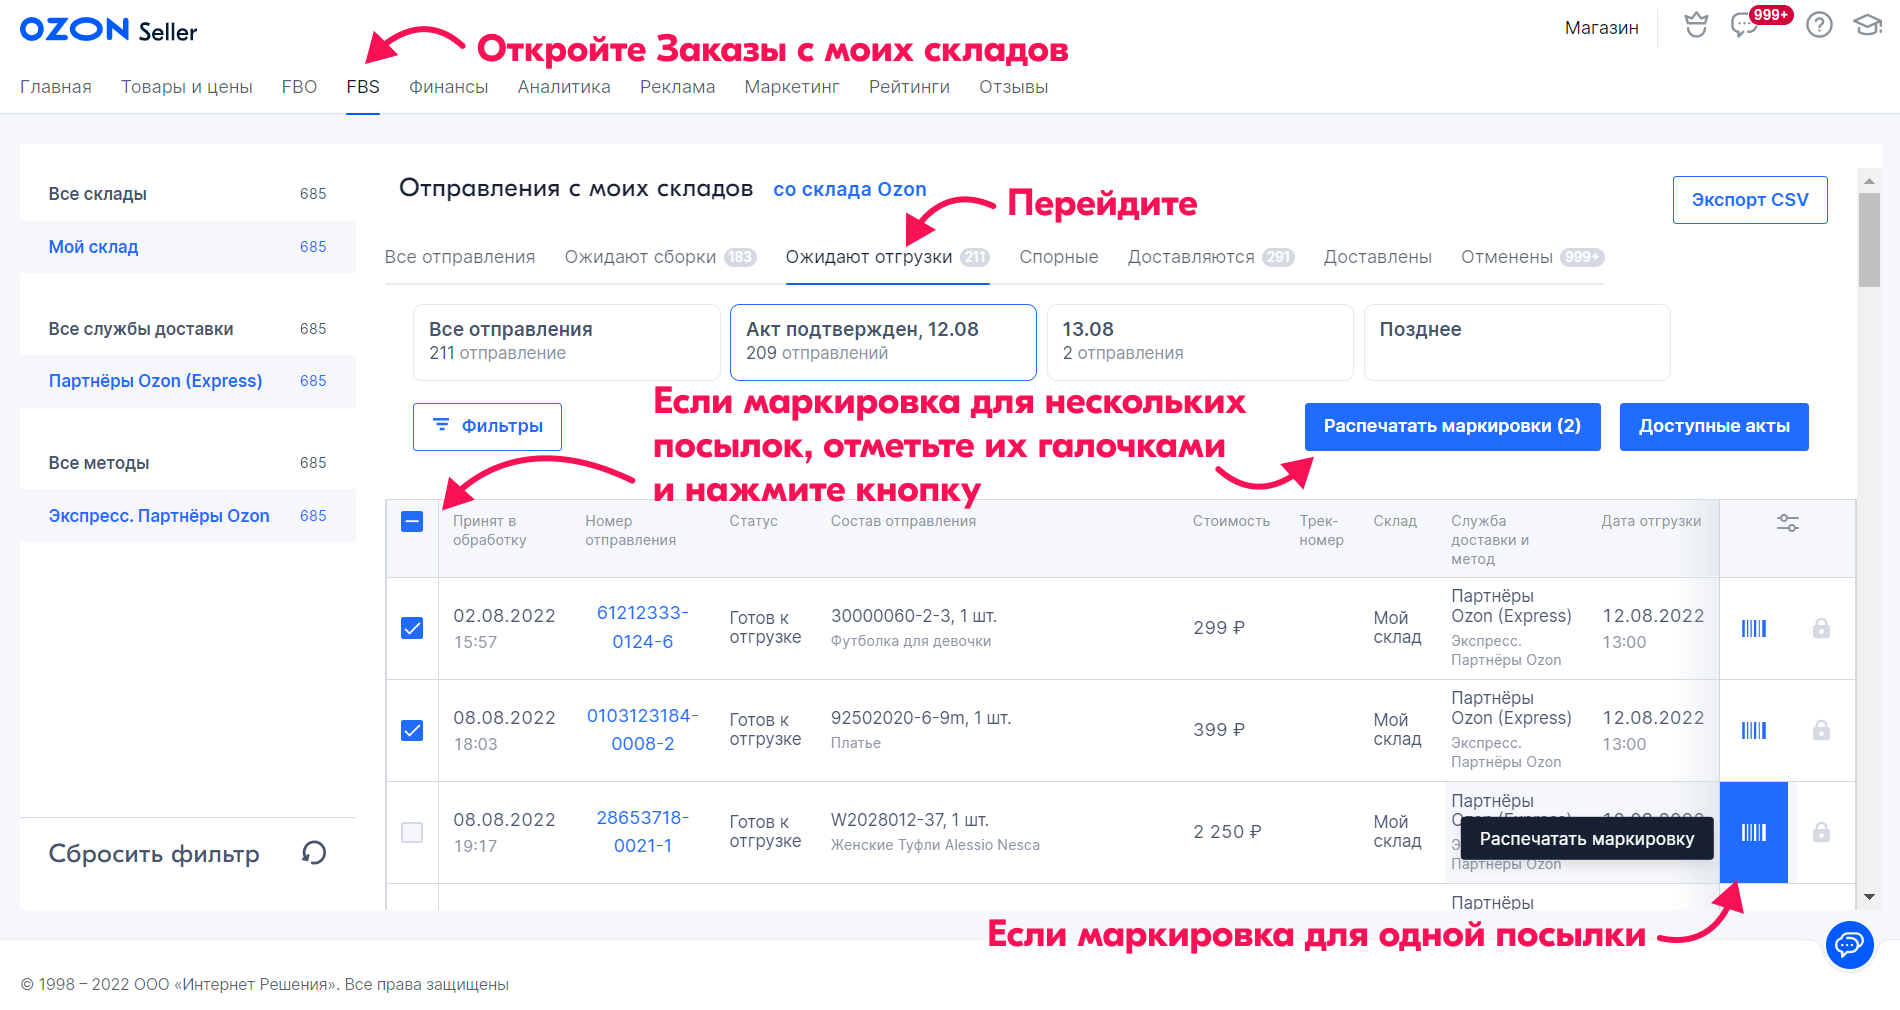Open Магазин account menu

1601,28
